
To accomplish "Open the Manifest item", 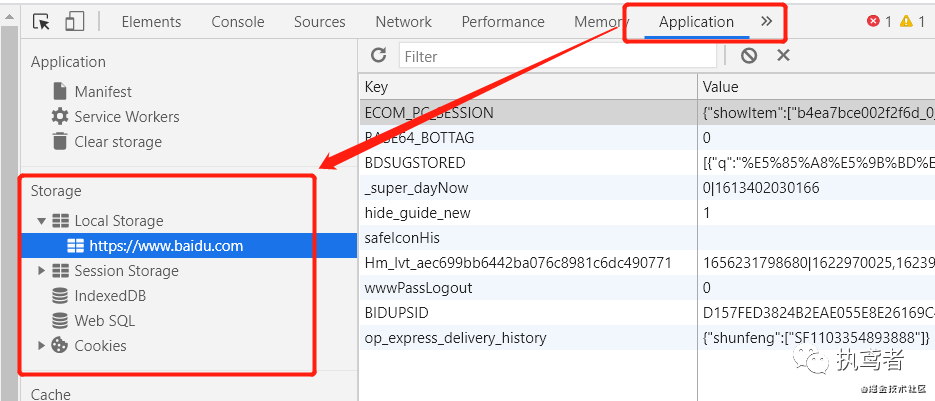I will pyautogui.click(x=102, y=92).
